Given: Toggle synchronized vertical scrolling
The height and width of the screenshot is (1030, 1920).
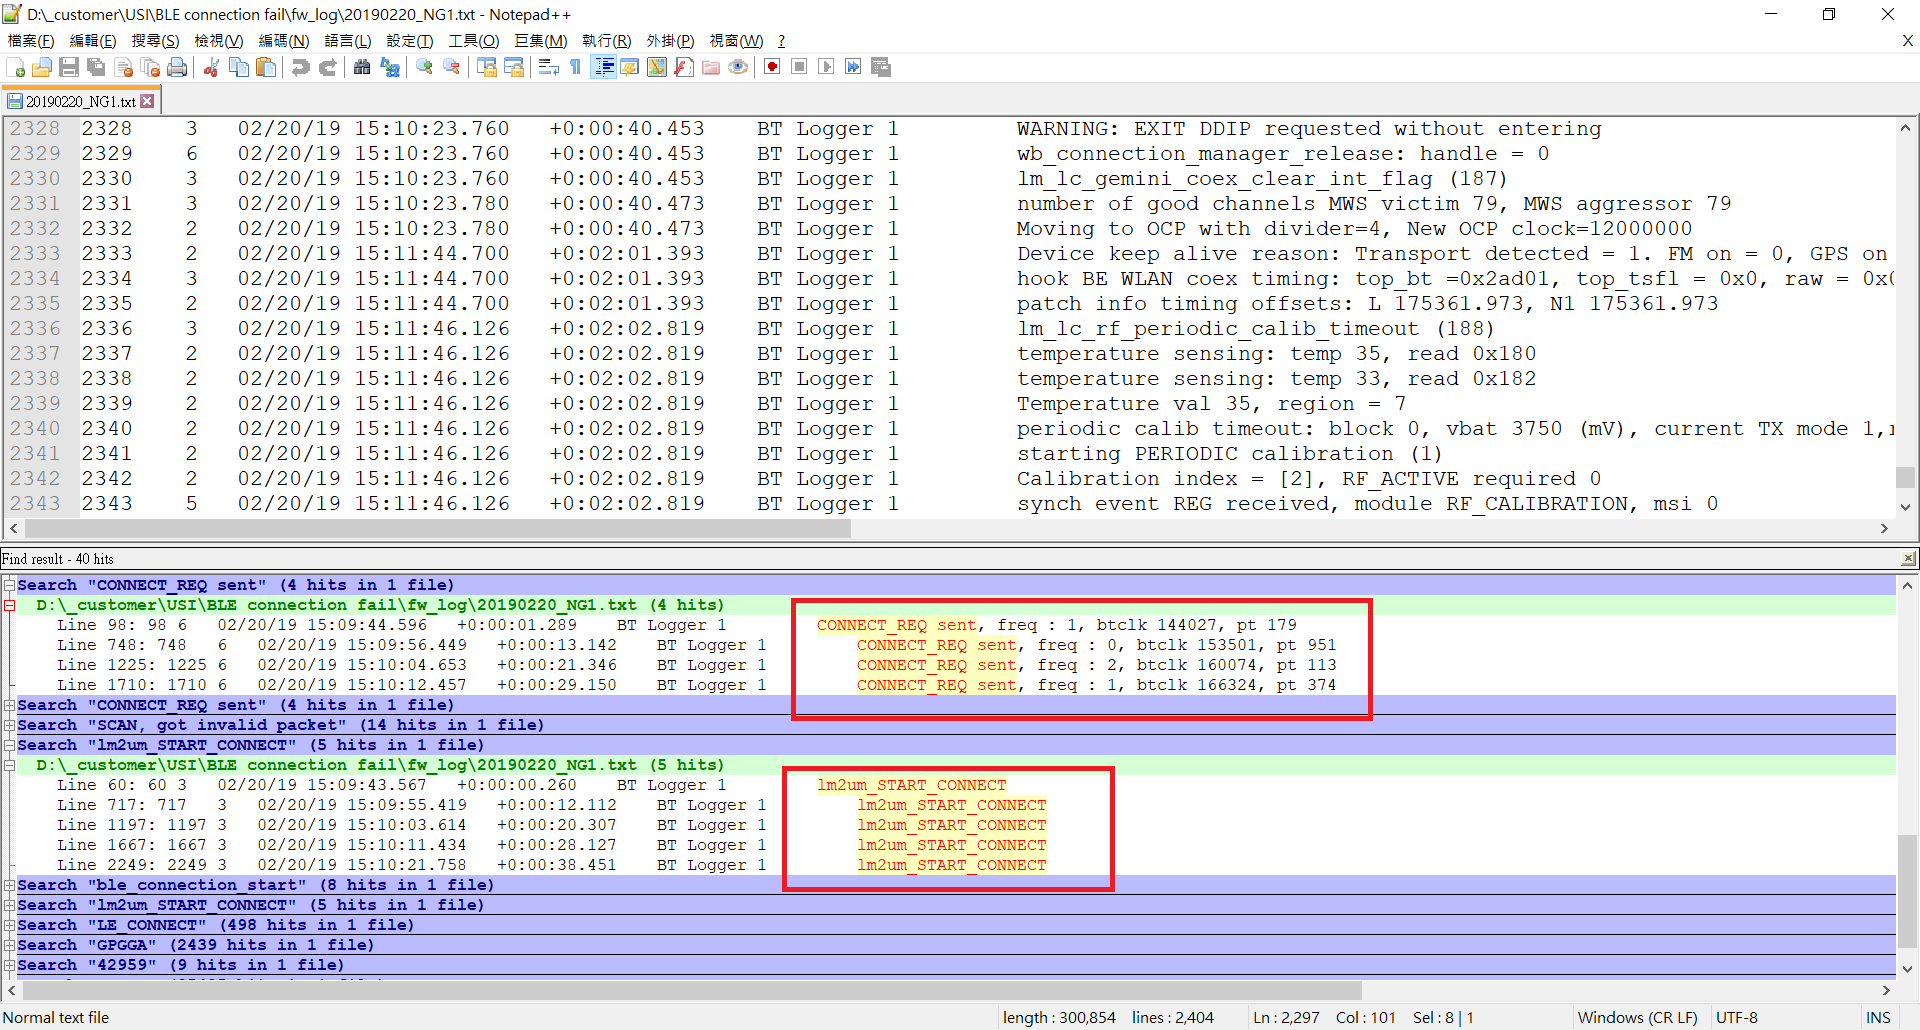Looking at the screenshot, I should [487, 67].
